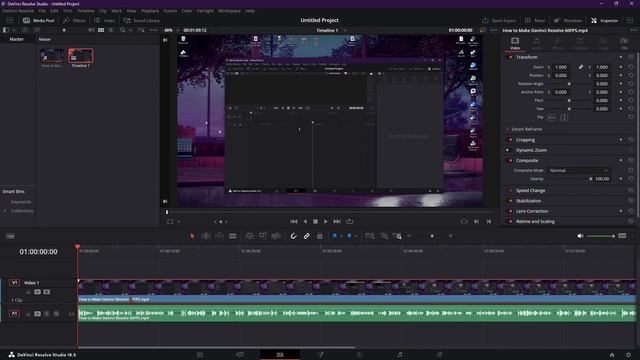Open the Playback menu

(150, 11)
